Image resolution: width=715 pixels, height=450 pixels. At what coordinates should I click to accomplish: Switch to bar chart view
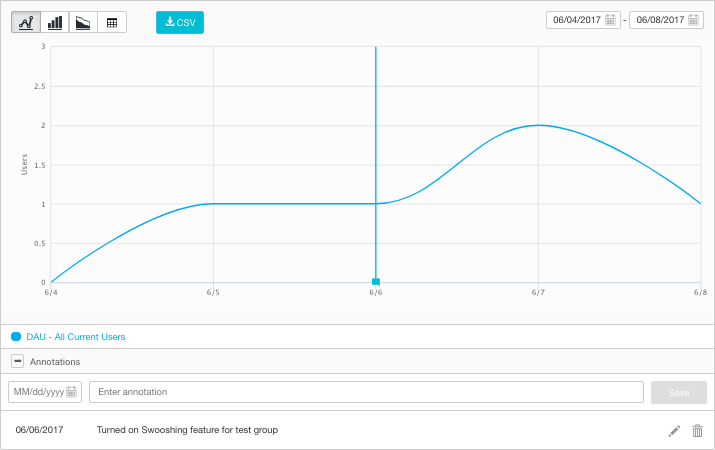(55, 22)
